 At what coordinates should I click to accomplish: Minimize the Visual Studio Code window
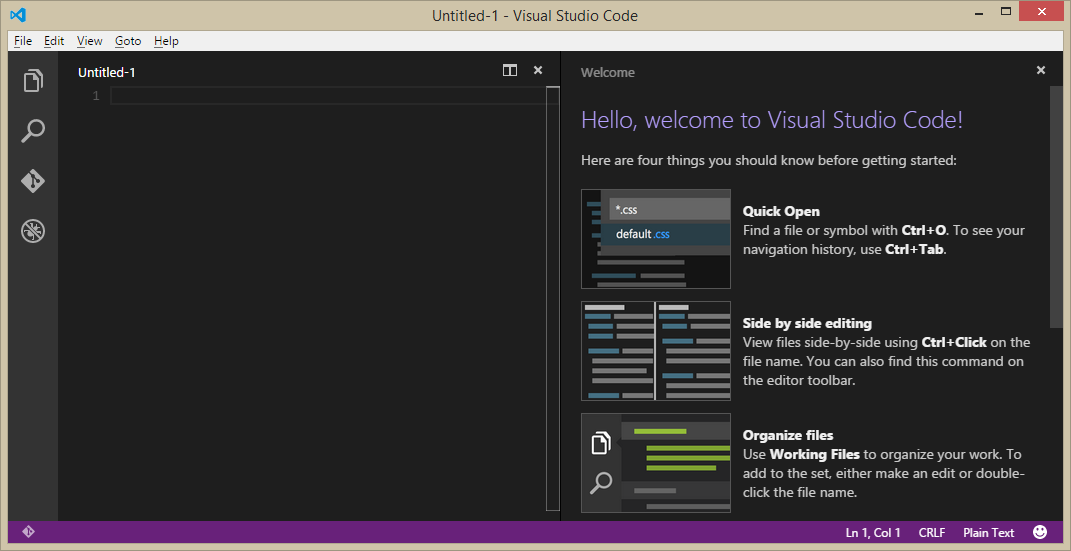pos(979,12)
